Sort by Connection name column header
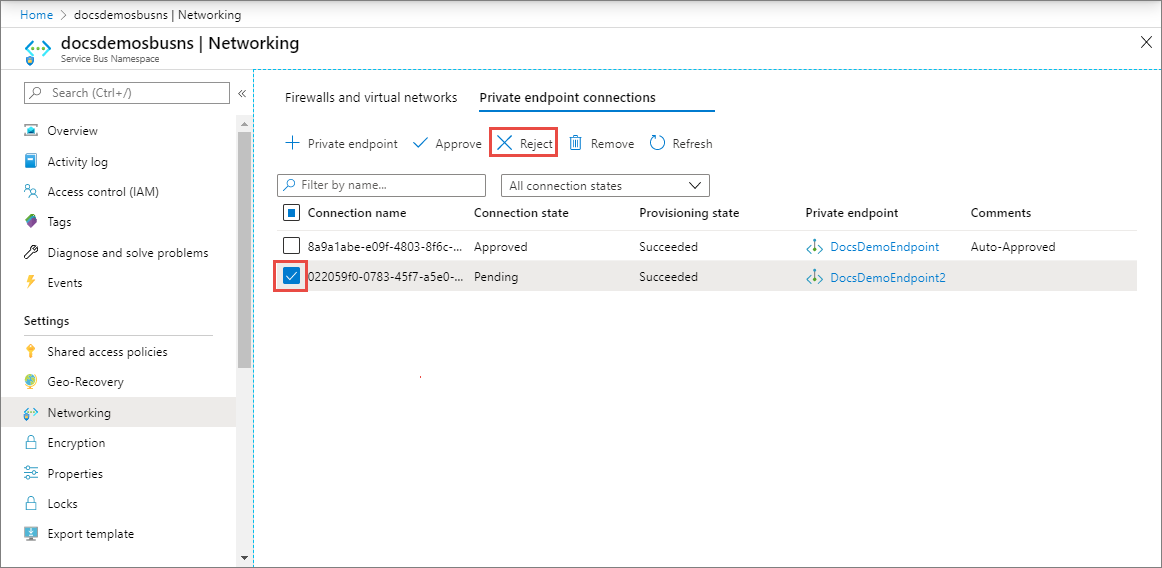 [357, 213]
